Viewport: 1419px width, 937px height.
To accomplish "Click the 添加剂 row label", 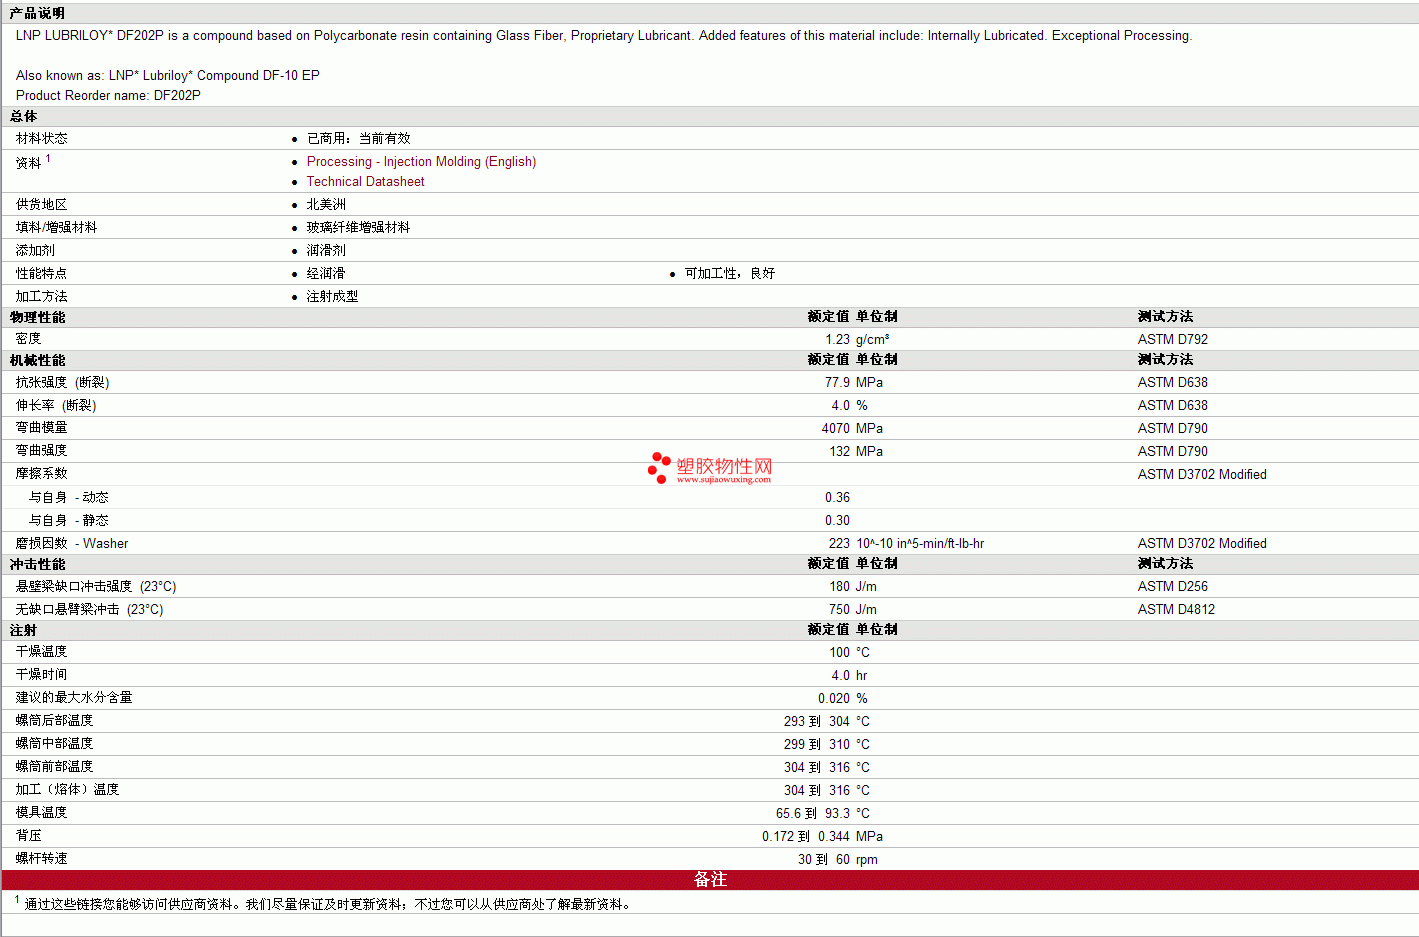I will point(35,251).
